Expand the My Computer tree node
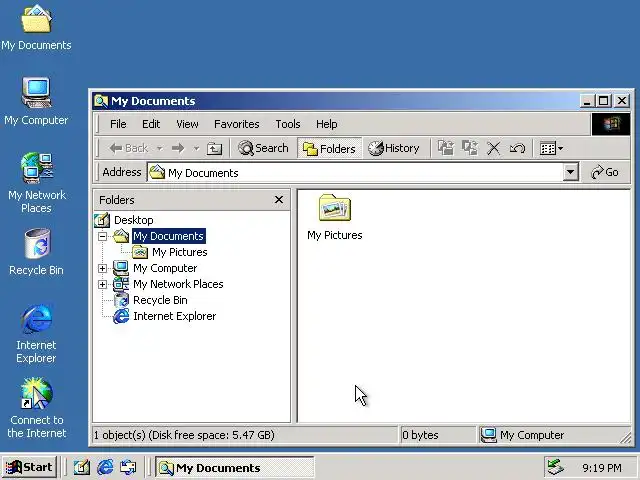Screen dimensions: 640x480 102,268
